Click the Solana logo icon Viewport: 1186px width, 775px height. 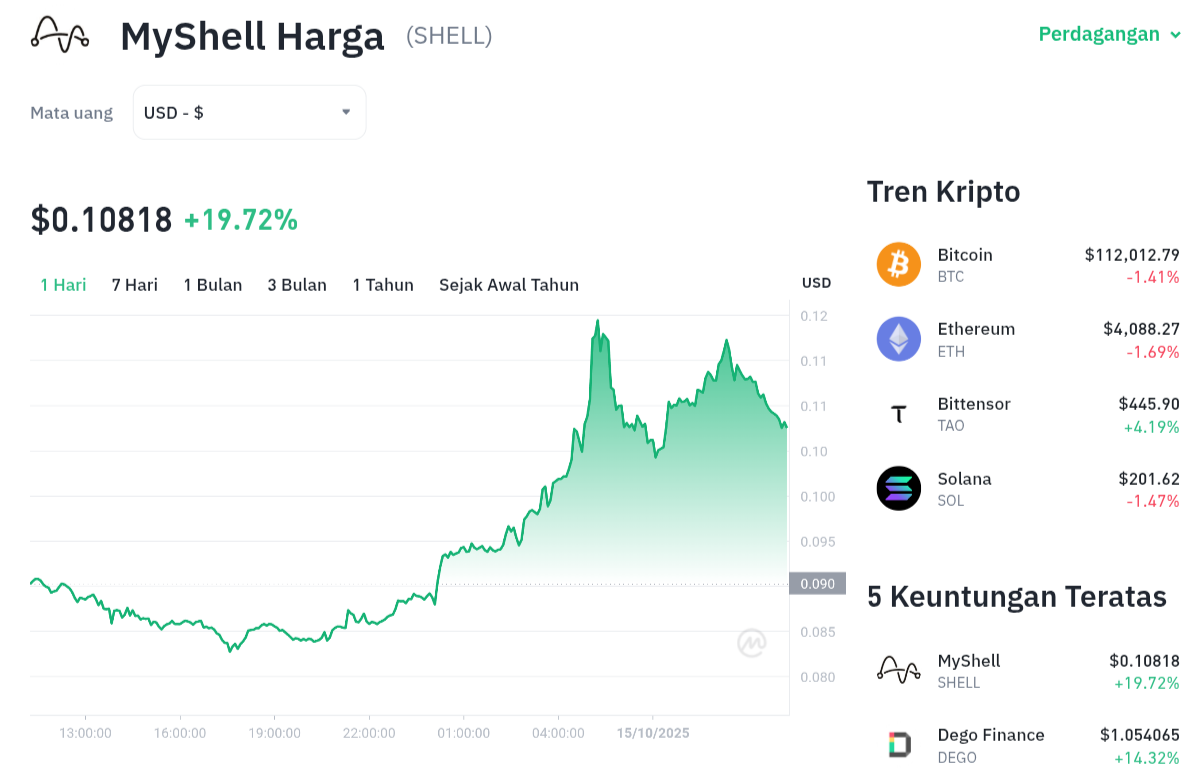click(898, 489)
